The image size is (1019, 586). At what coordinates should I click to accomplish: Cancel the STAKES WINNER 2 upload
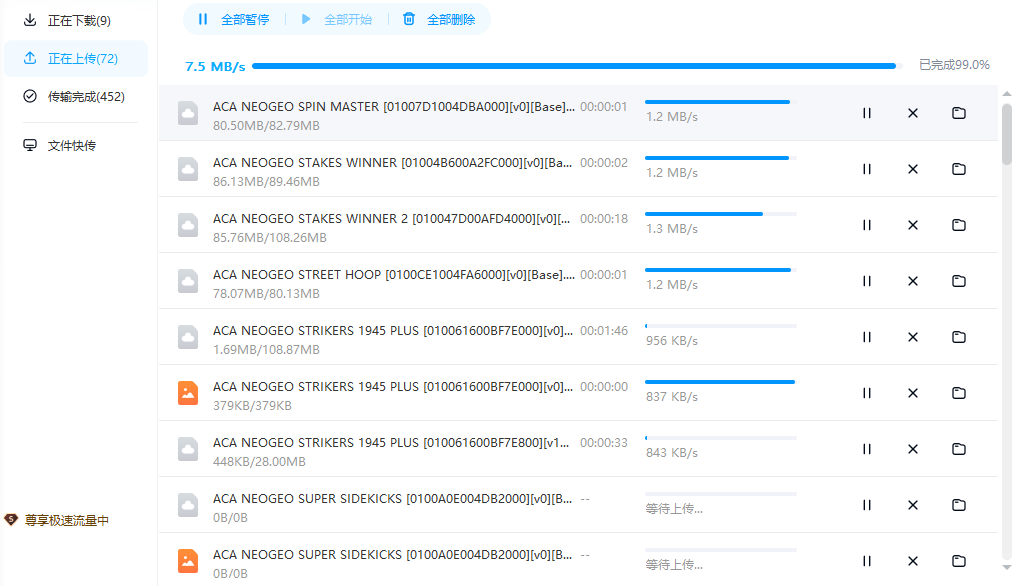(912, 225)
